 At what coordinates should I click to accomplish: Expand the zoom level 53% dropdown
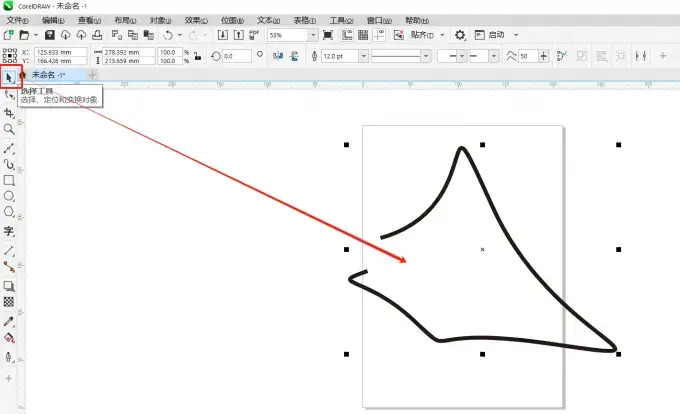[313, 35]
